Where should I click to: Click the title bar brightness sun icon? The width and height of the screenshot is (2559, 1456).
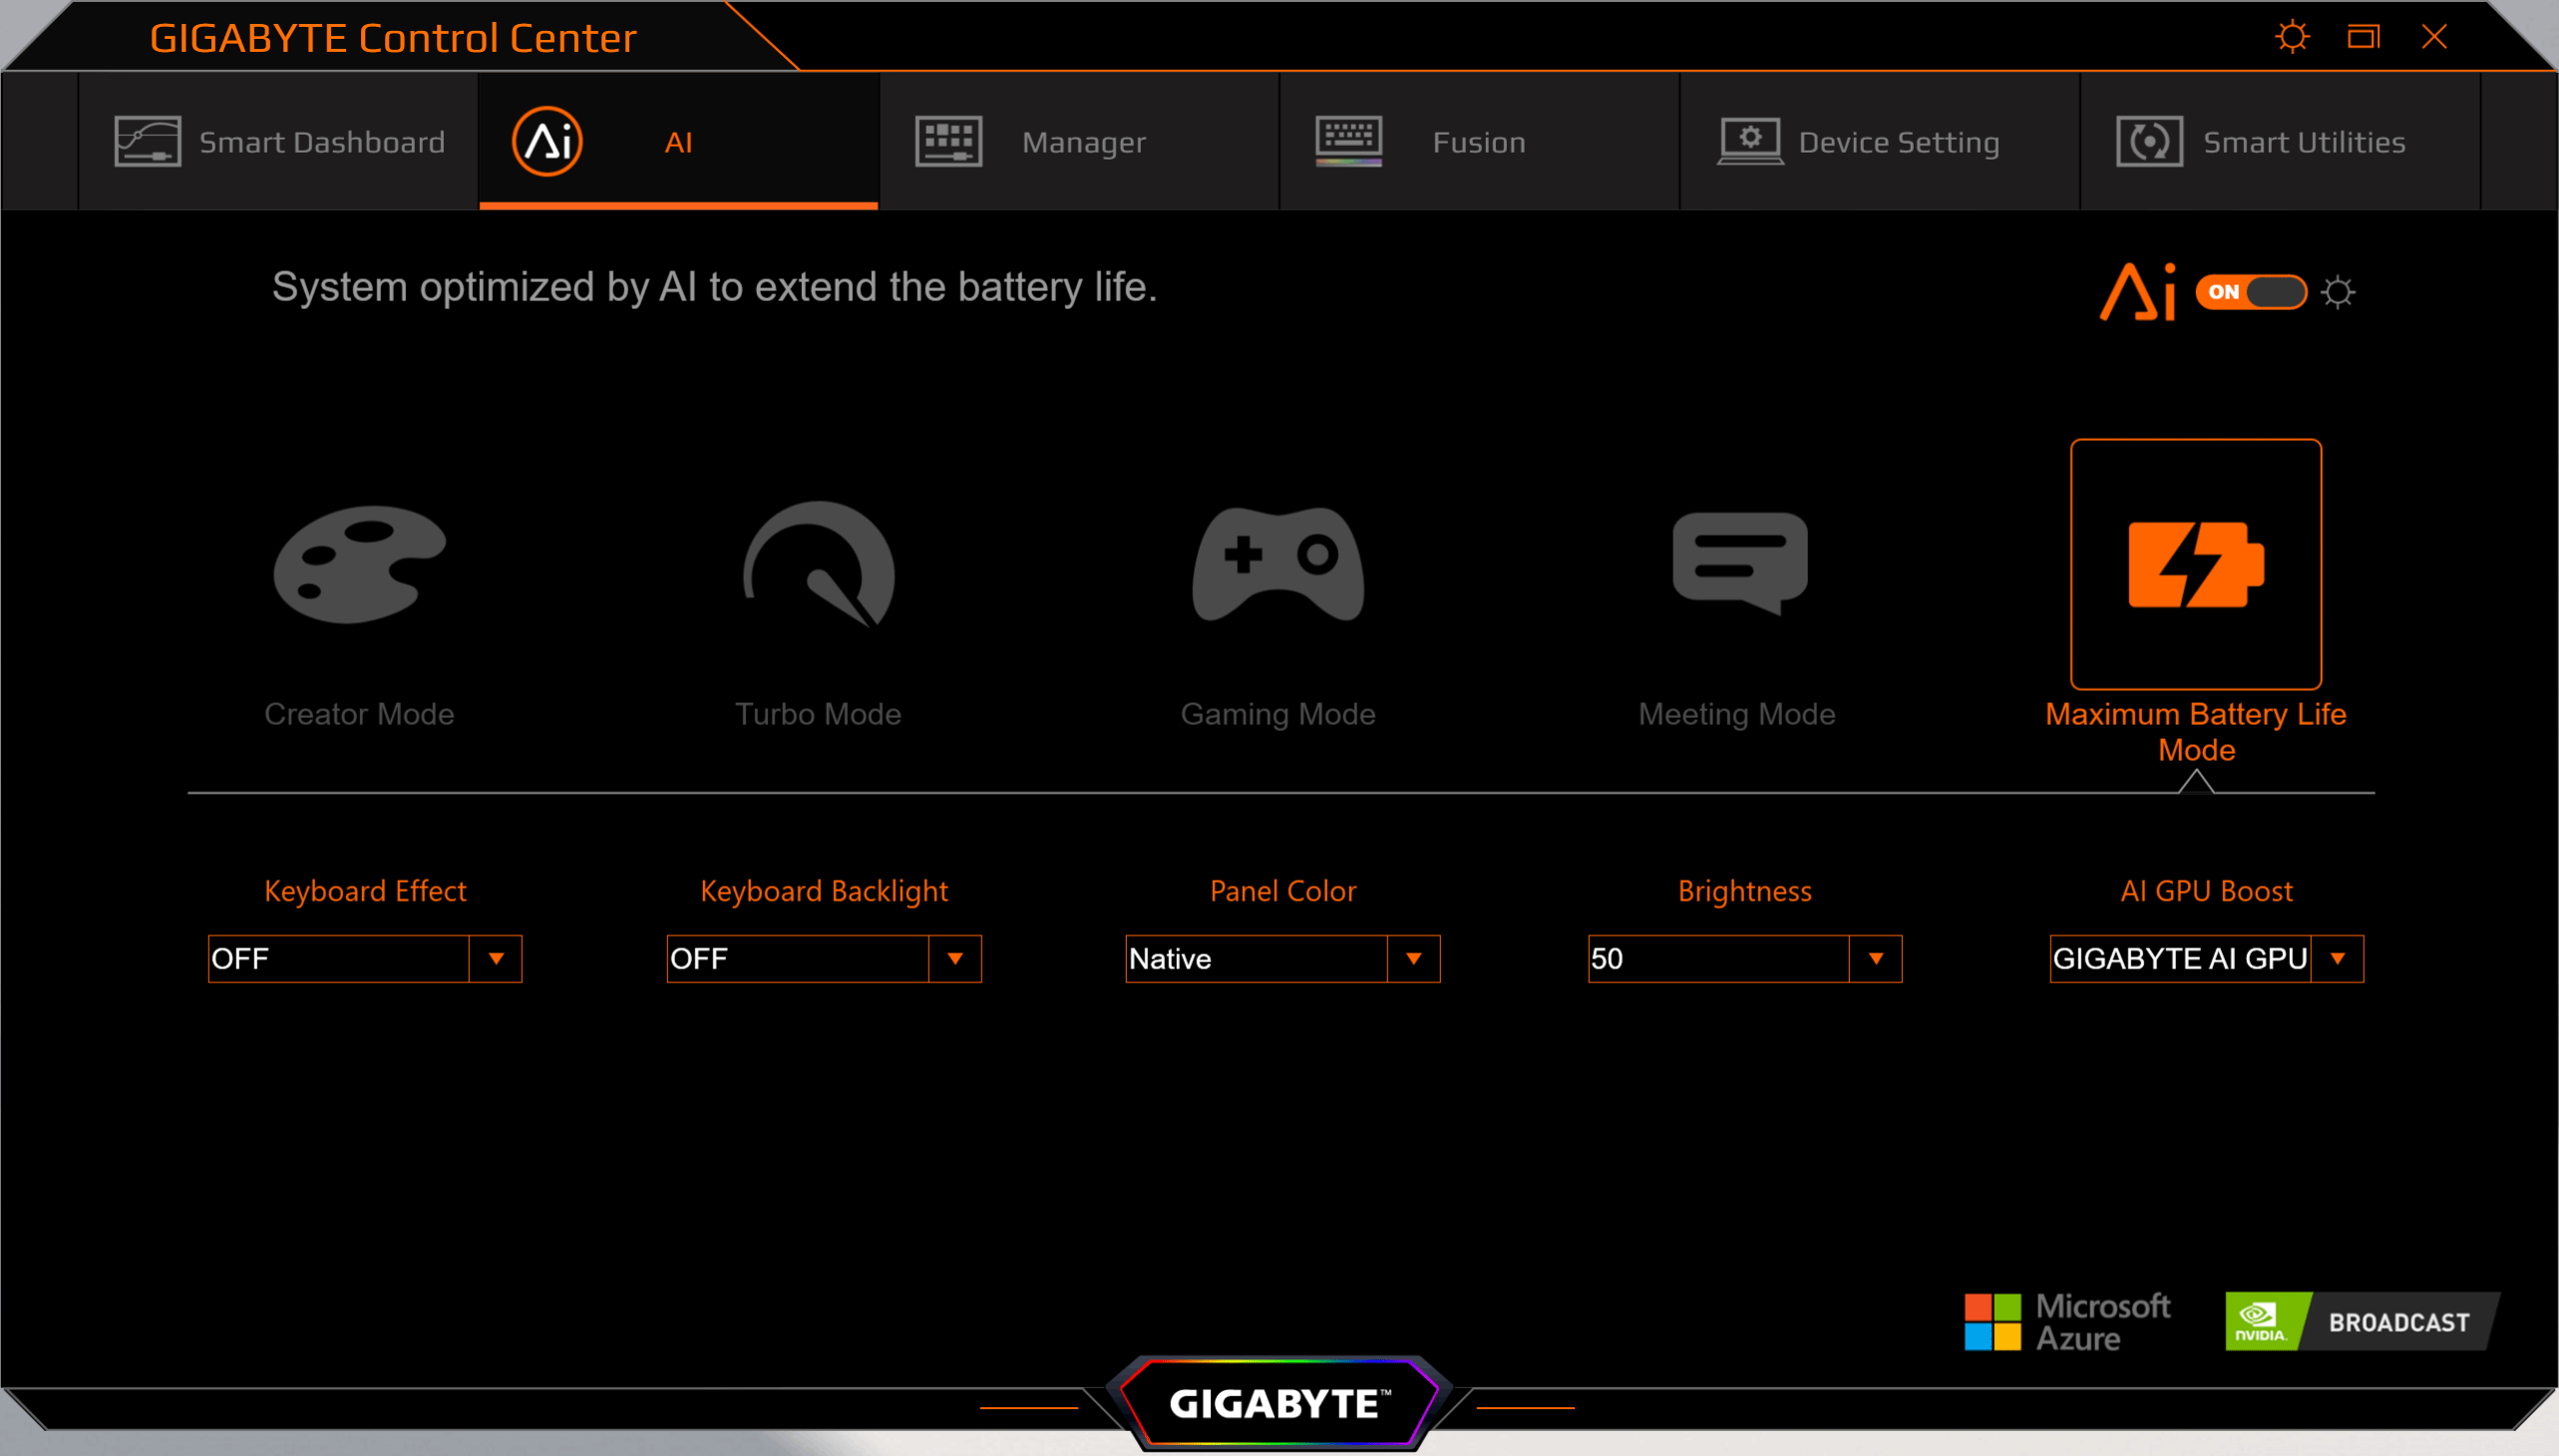[2292, 38]
